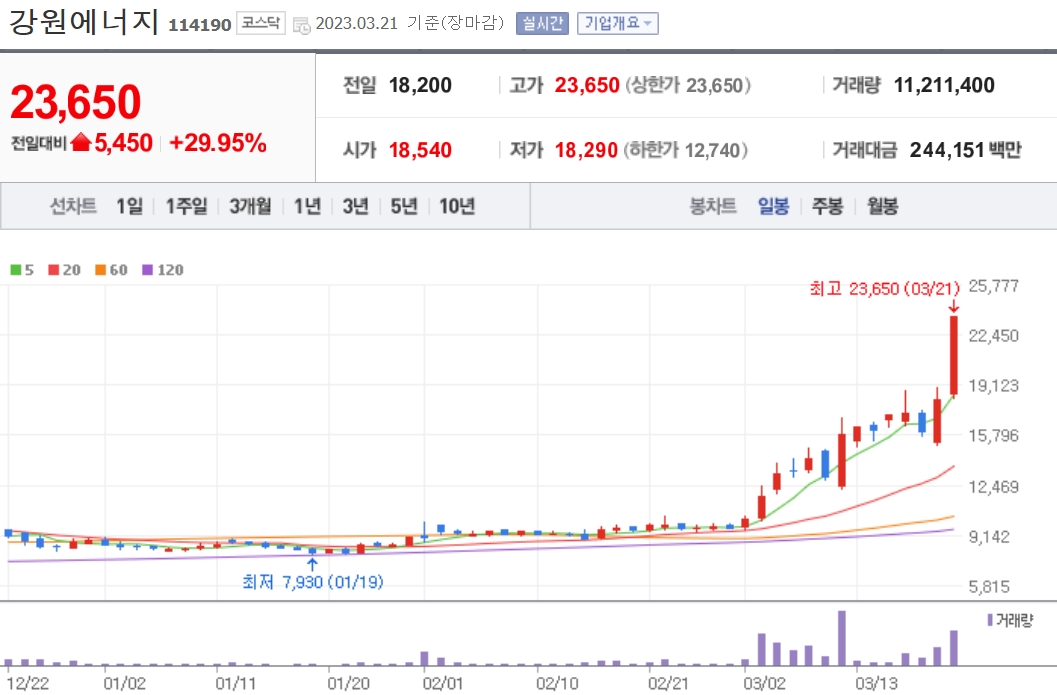The width and height of the screenshot is (1057, 695).
Task: Select the 1주일 line chart tab
Action: 187,206
